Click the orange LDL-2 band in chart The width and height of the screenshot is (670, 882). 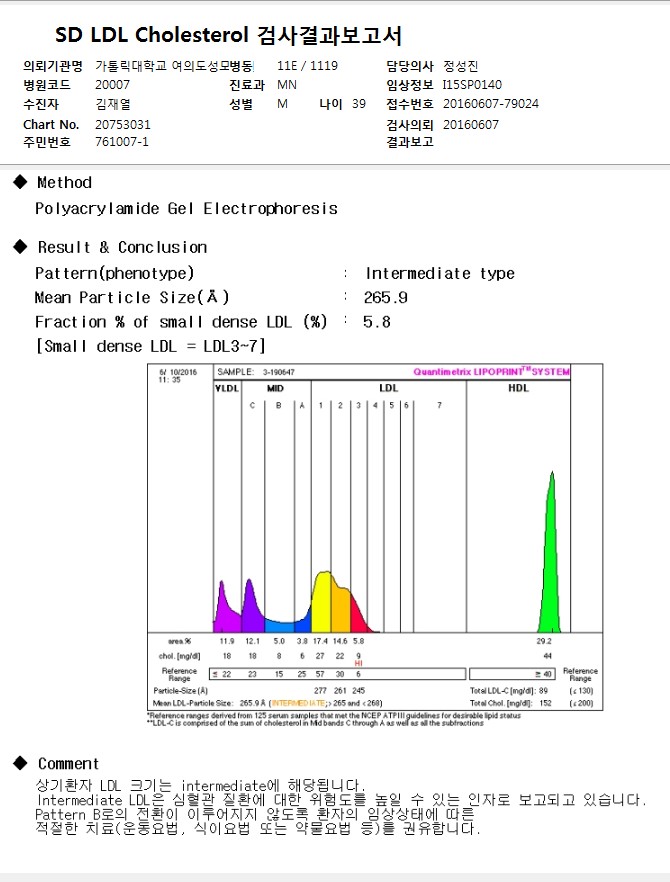pos(341,608)
